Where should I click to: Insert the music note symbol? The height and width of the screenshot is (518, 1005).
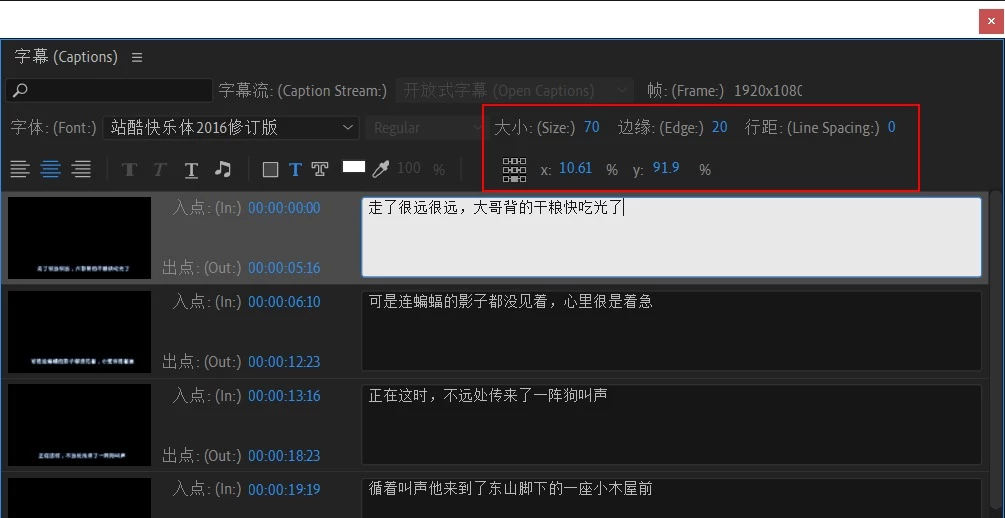click(222, 169)
